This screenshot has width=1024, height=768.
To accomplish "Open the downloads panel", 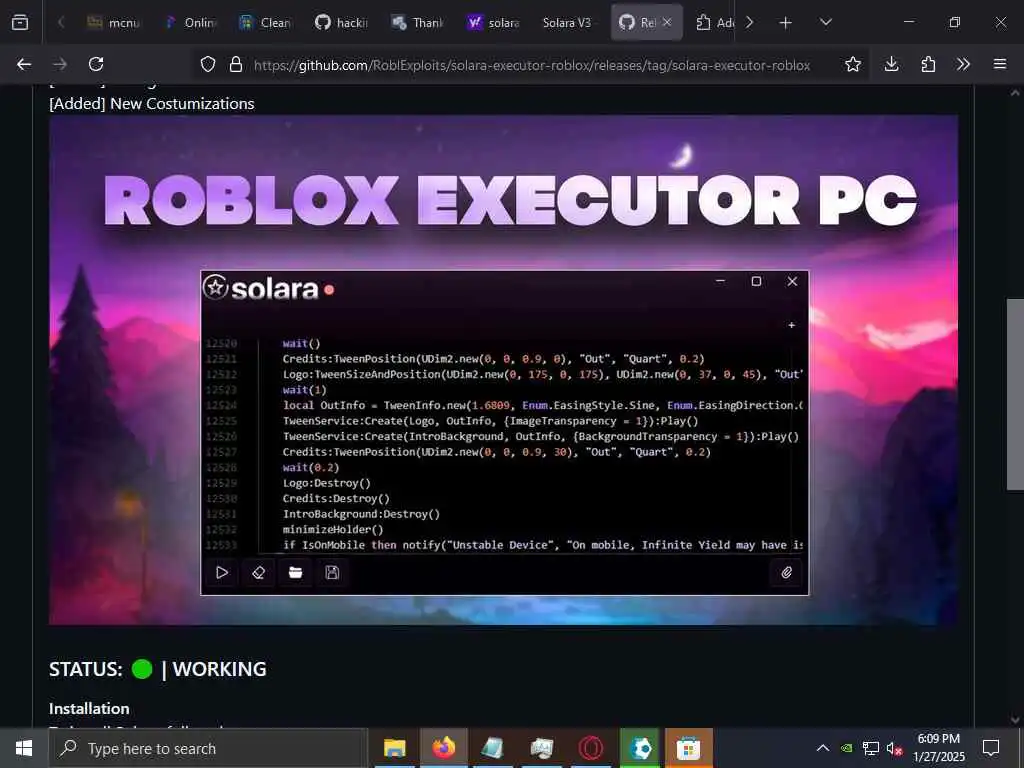I will pyautogui.click(x=891, y=64).
